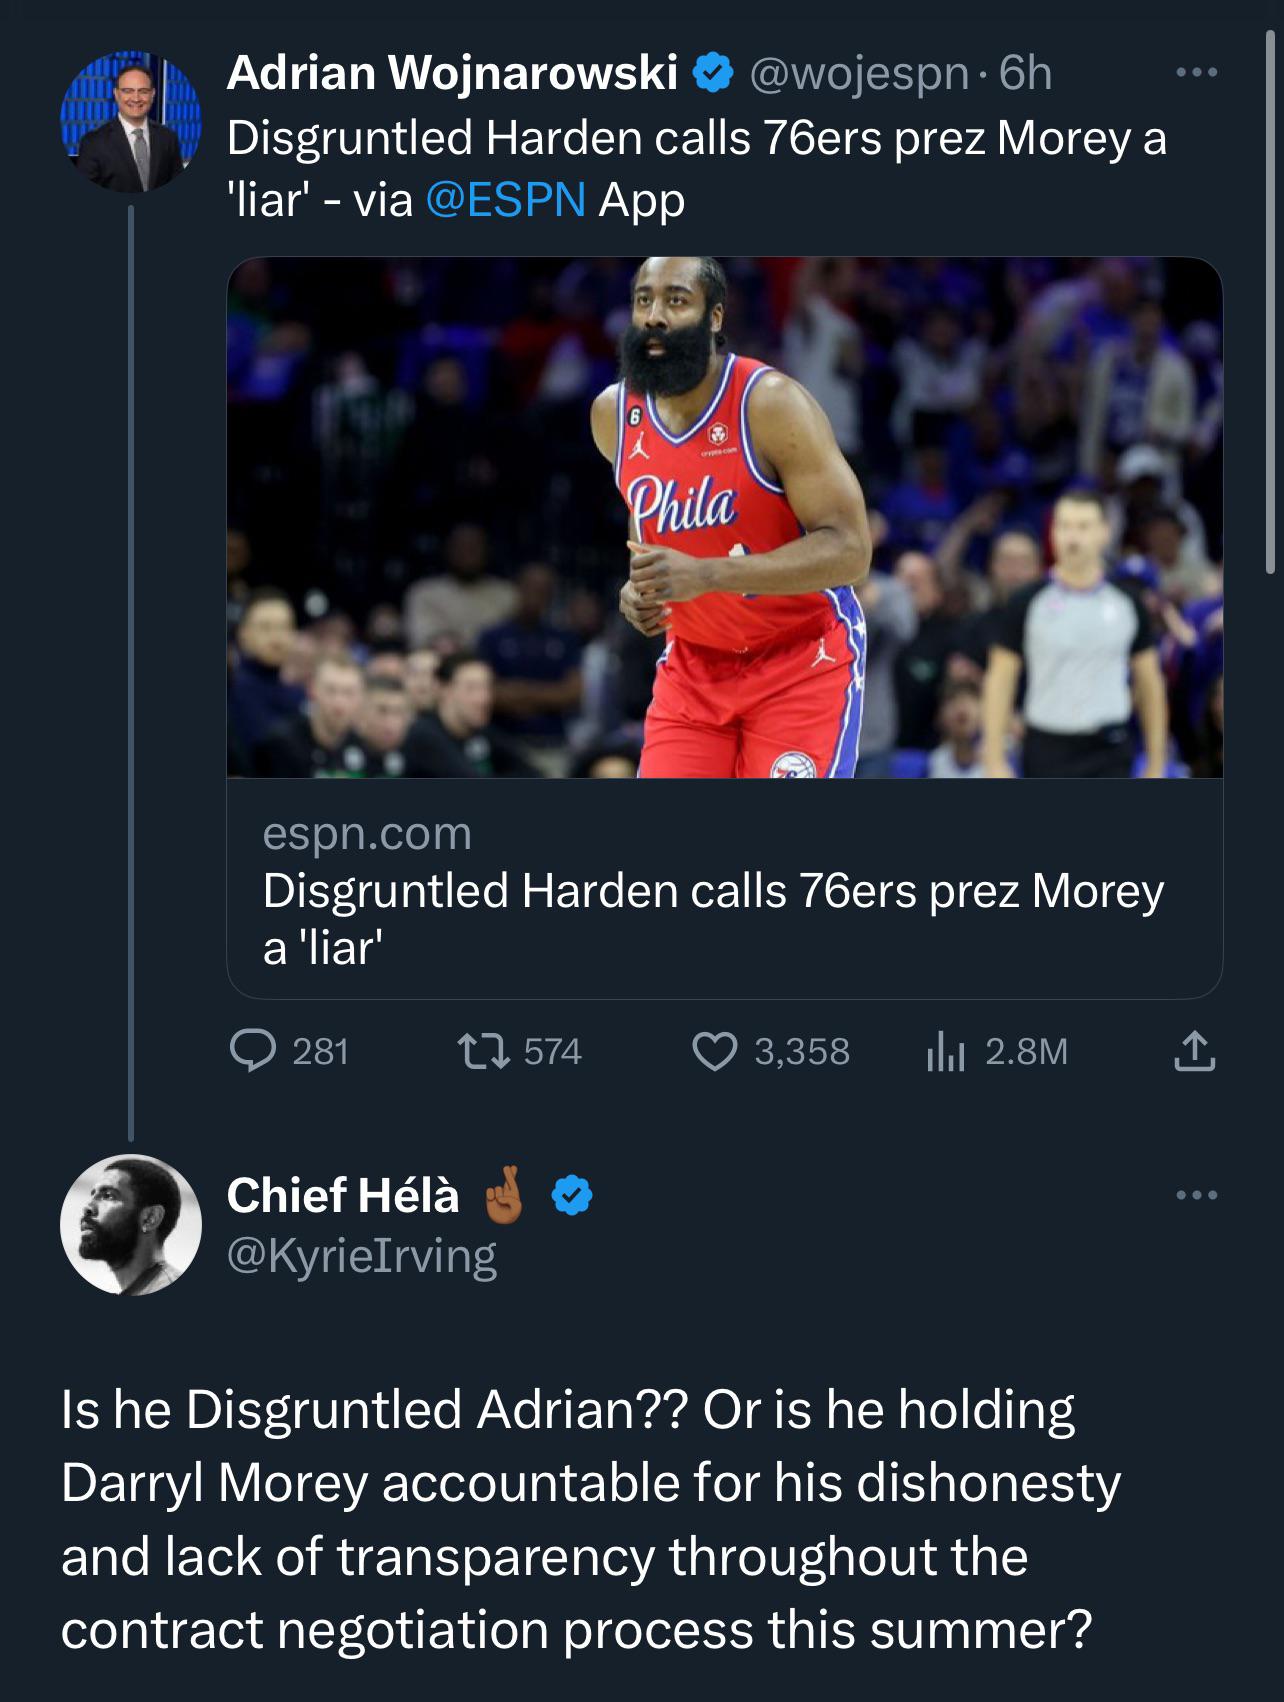
Task: Click the reply icon on Wojnarowski's tweet
Action: tap(253, 1051)
